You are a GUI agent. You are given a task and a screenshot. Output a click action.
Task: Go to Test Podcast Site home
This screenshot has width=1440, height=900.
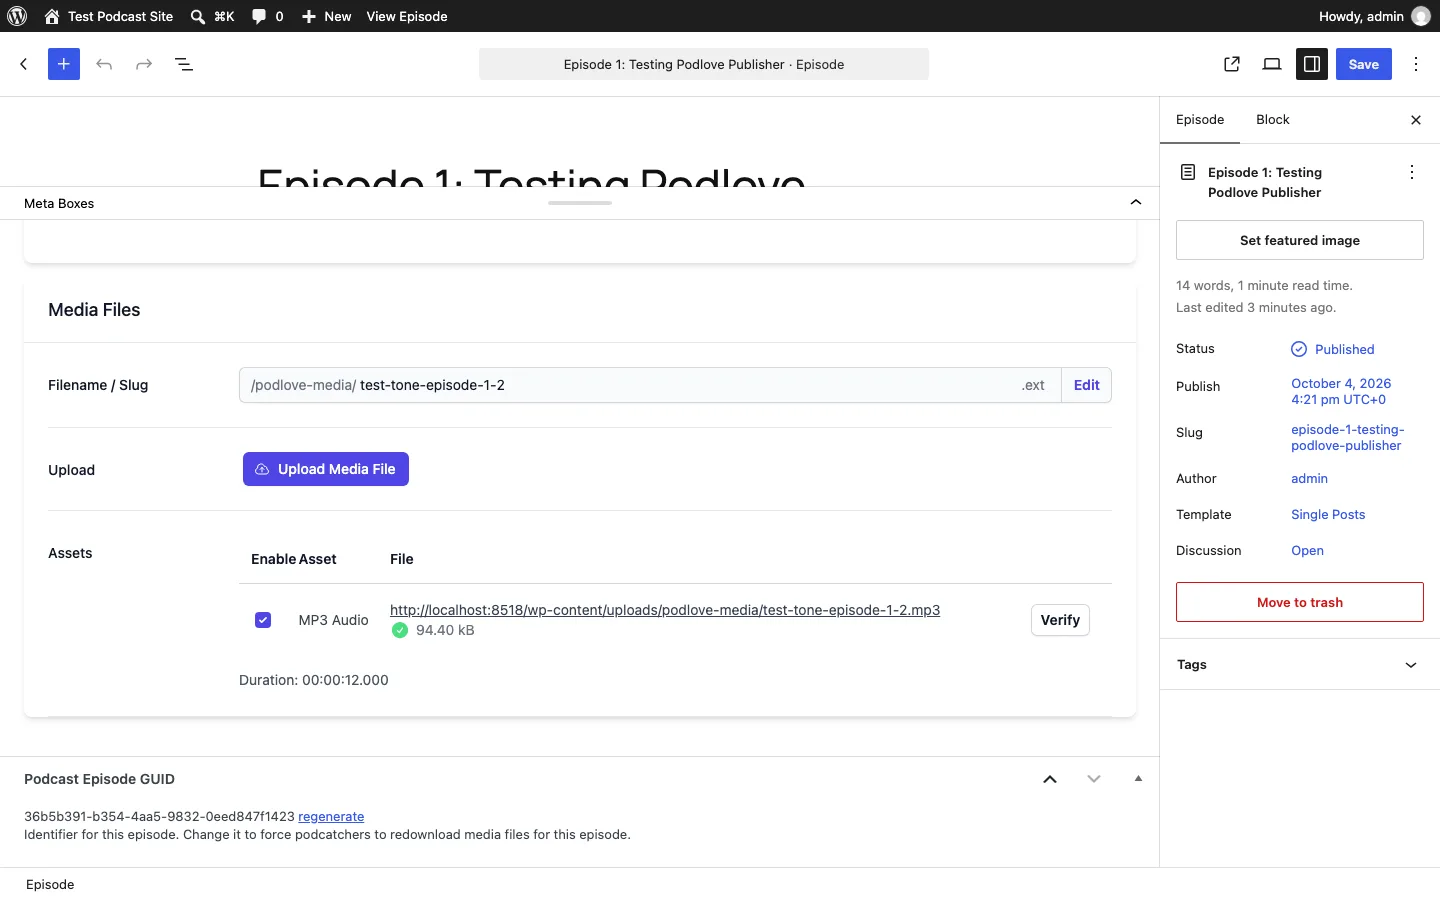(x=108, y=16)
